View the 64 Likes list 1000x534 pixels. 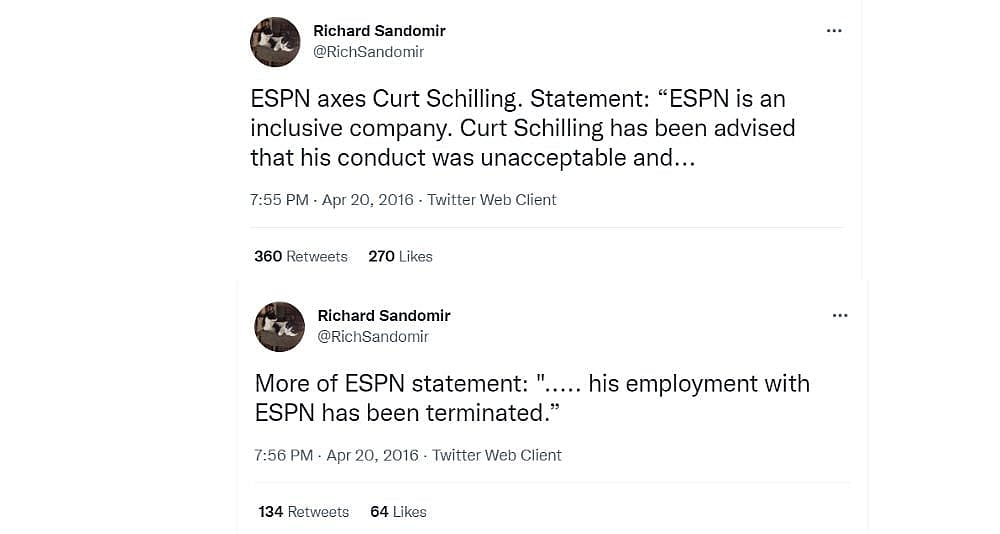(398, 511)
